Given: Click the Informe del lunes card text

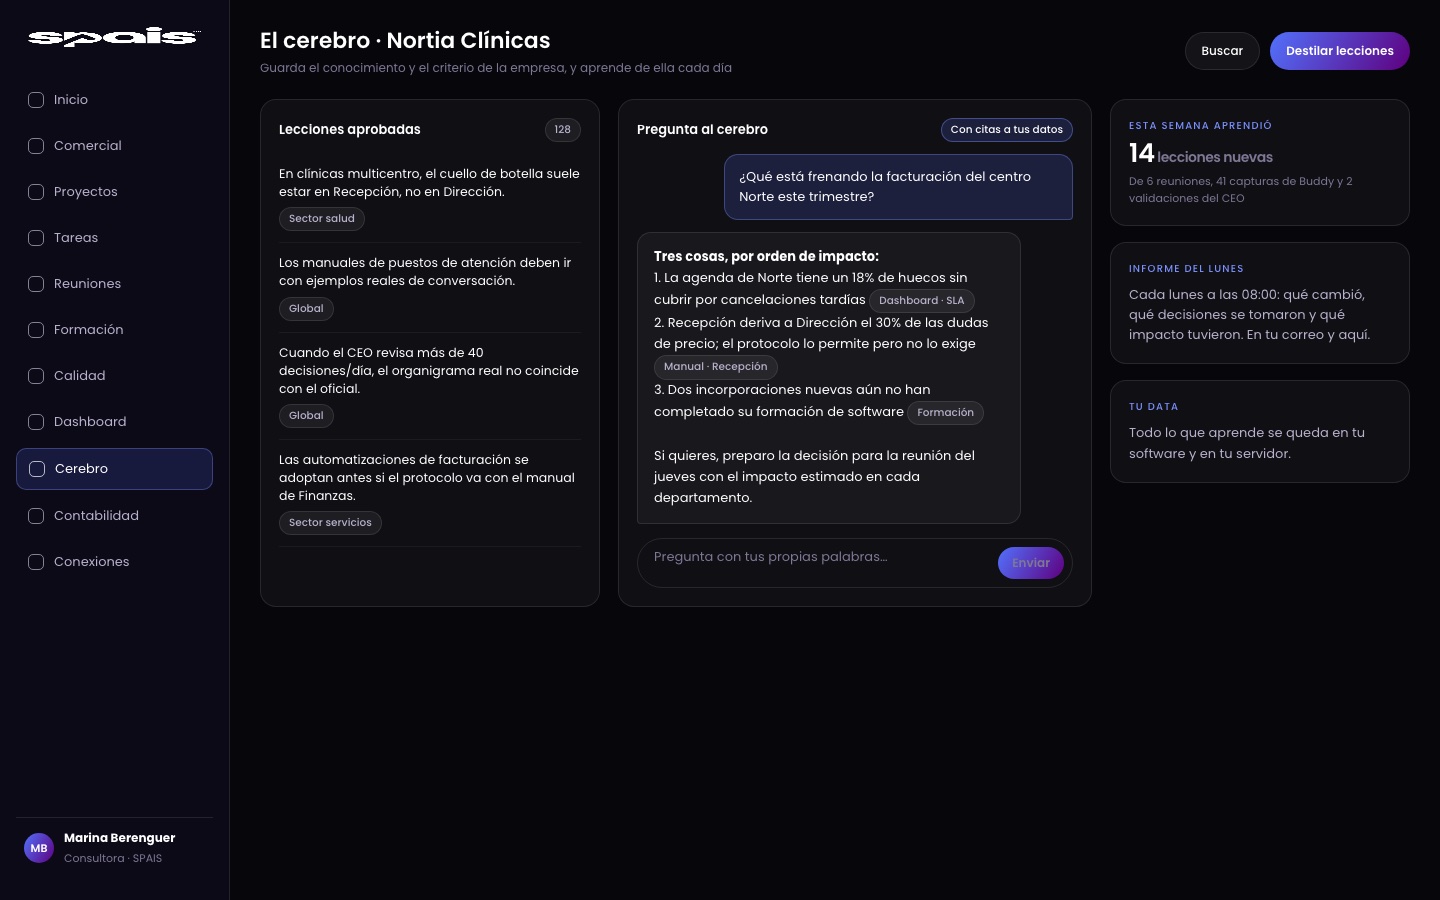Looking at the screenshot, I should (1250, 315).
